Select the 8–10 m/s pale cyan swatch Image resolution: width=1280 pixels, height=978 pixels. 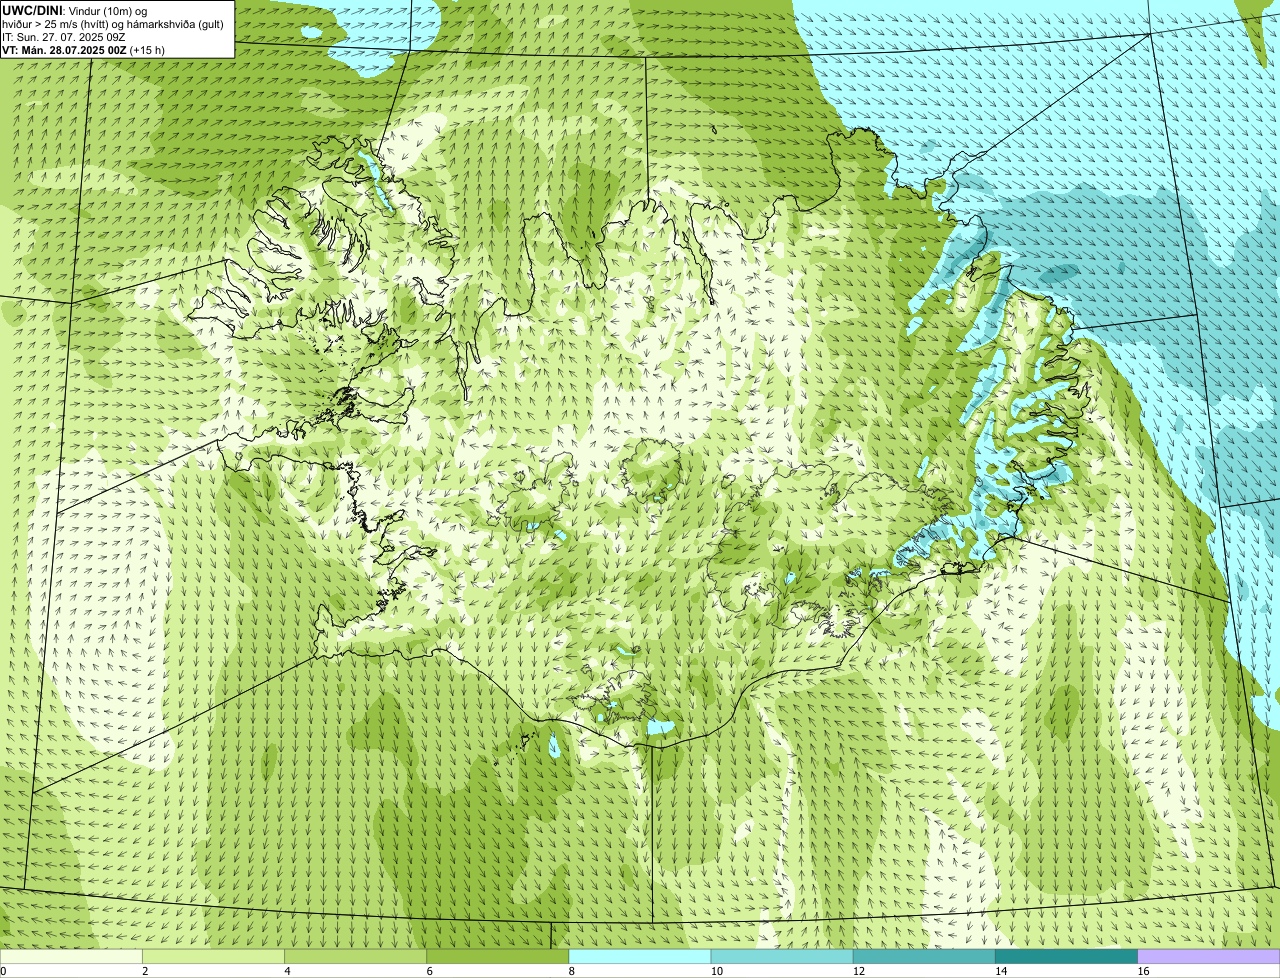pos(640,956)
